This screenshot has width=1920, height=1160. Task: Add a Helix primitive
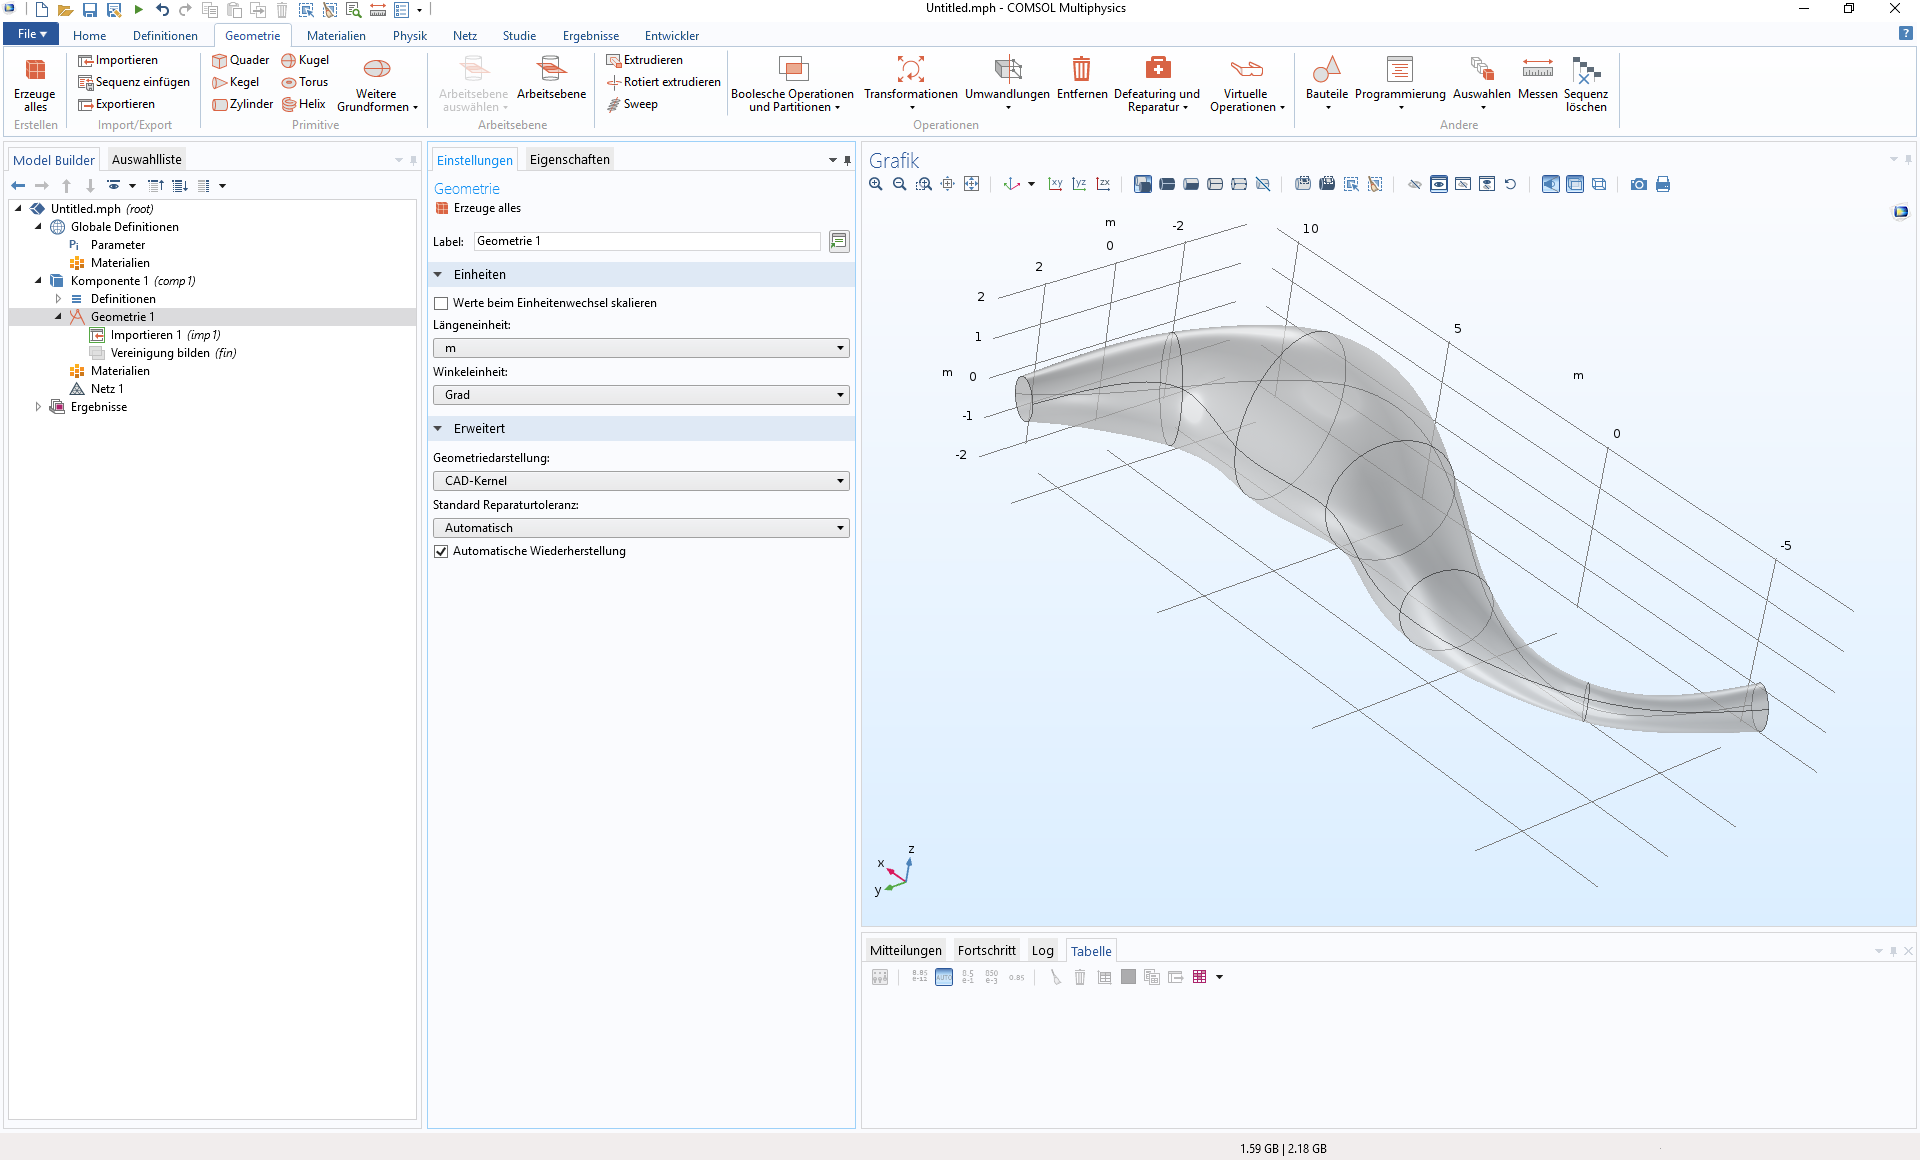(303, 104)
